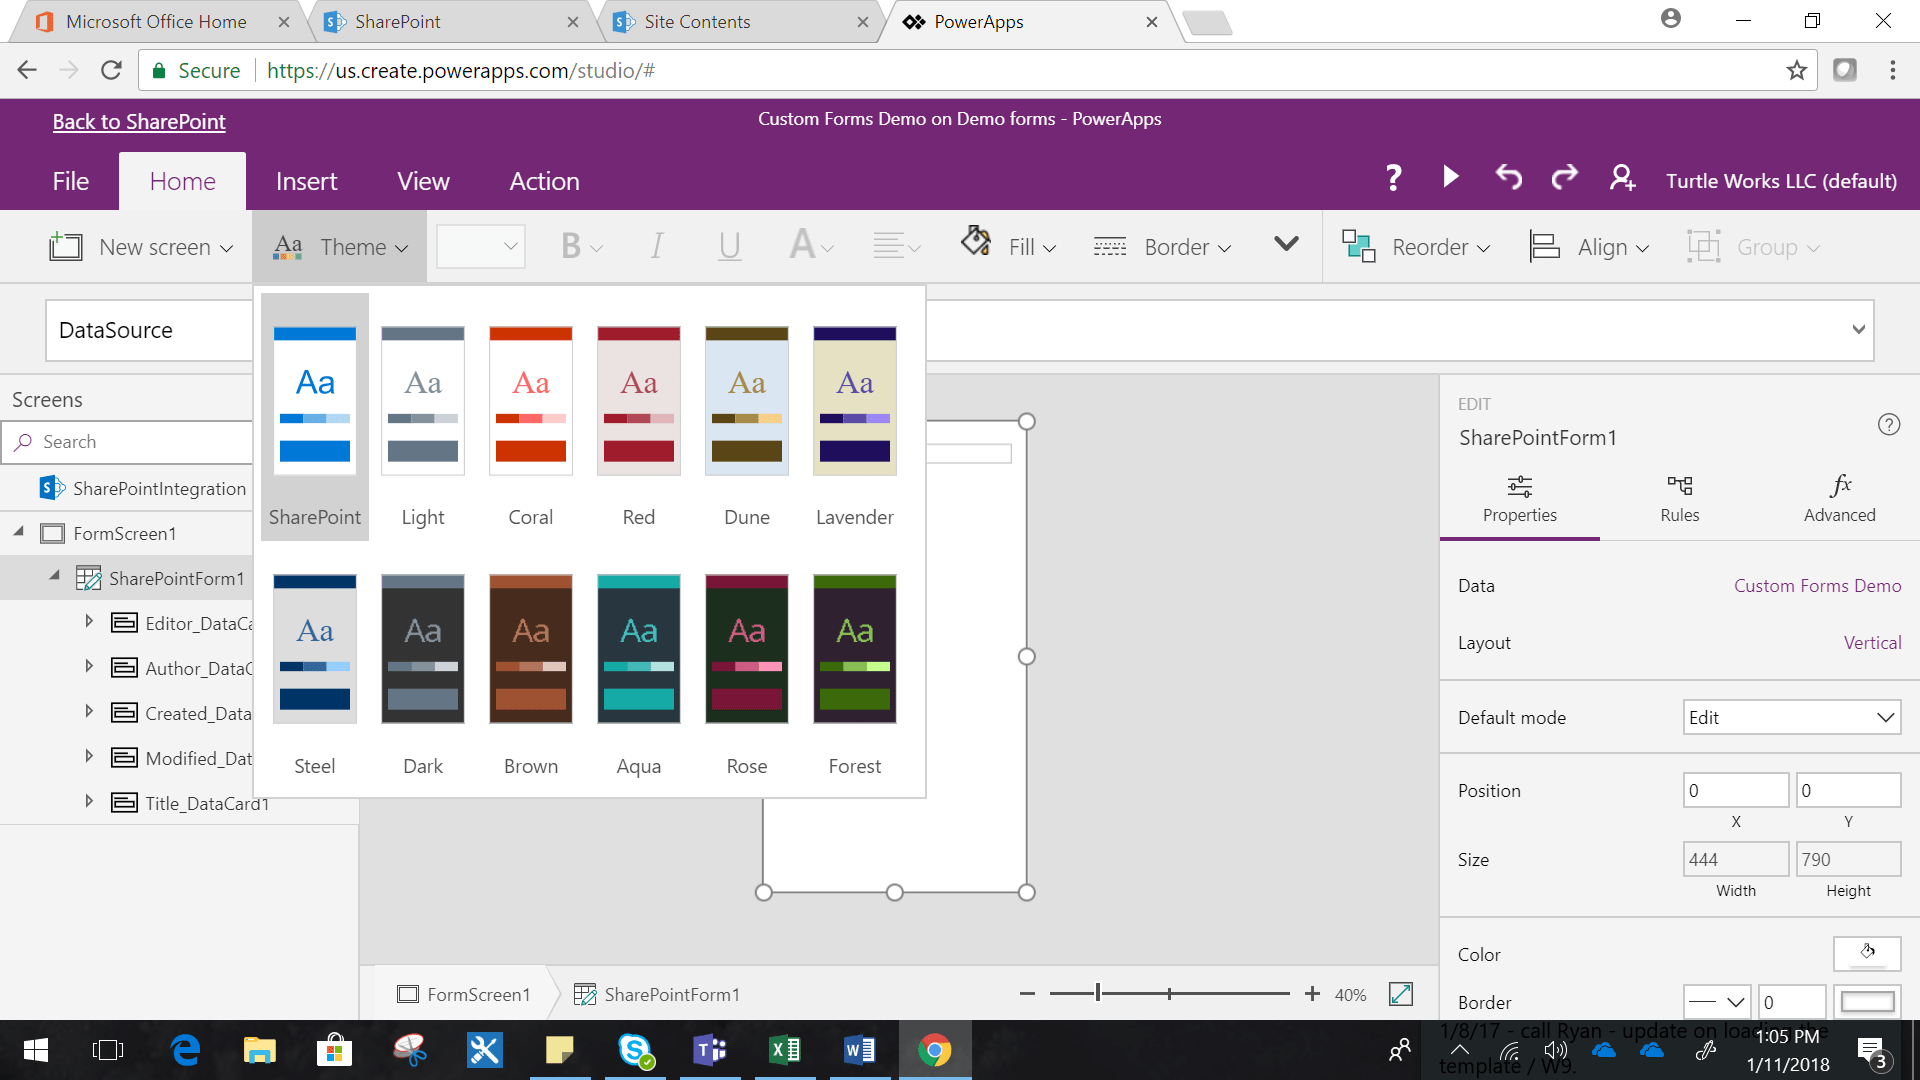Open the Default mode dropdown

click(x=1791, y=718)
